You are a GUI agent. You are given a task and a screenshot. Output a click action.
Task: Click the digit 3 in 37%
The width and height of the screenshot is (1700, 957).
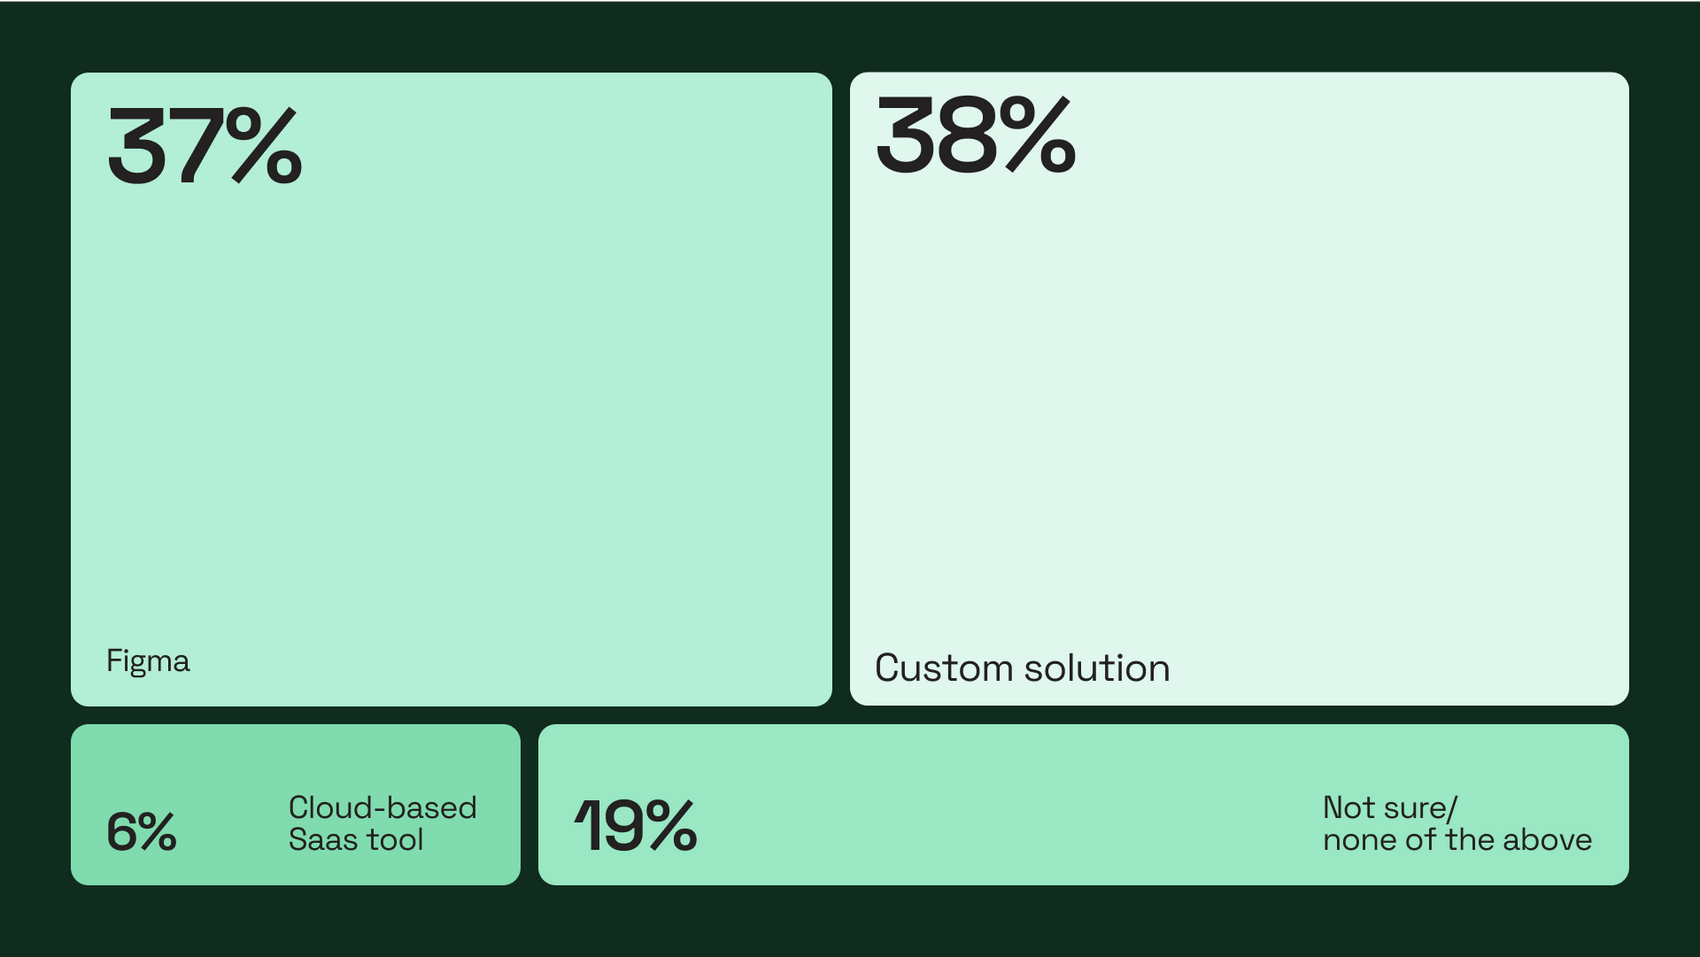click(x=137, y=147)
